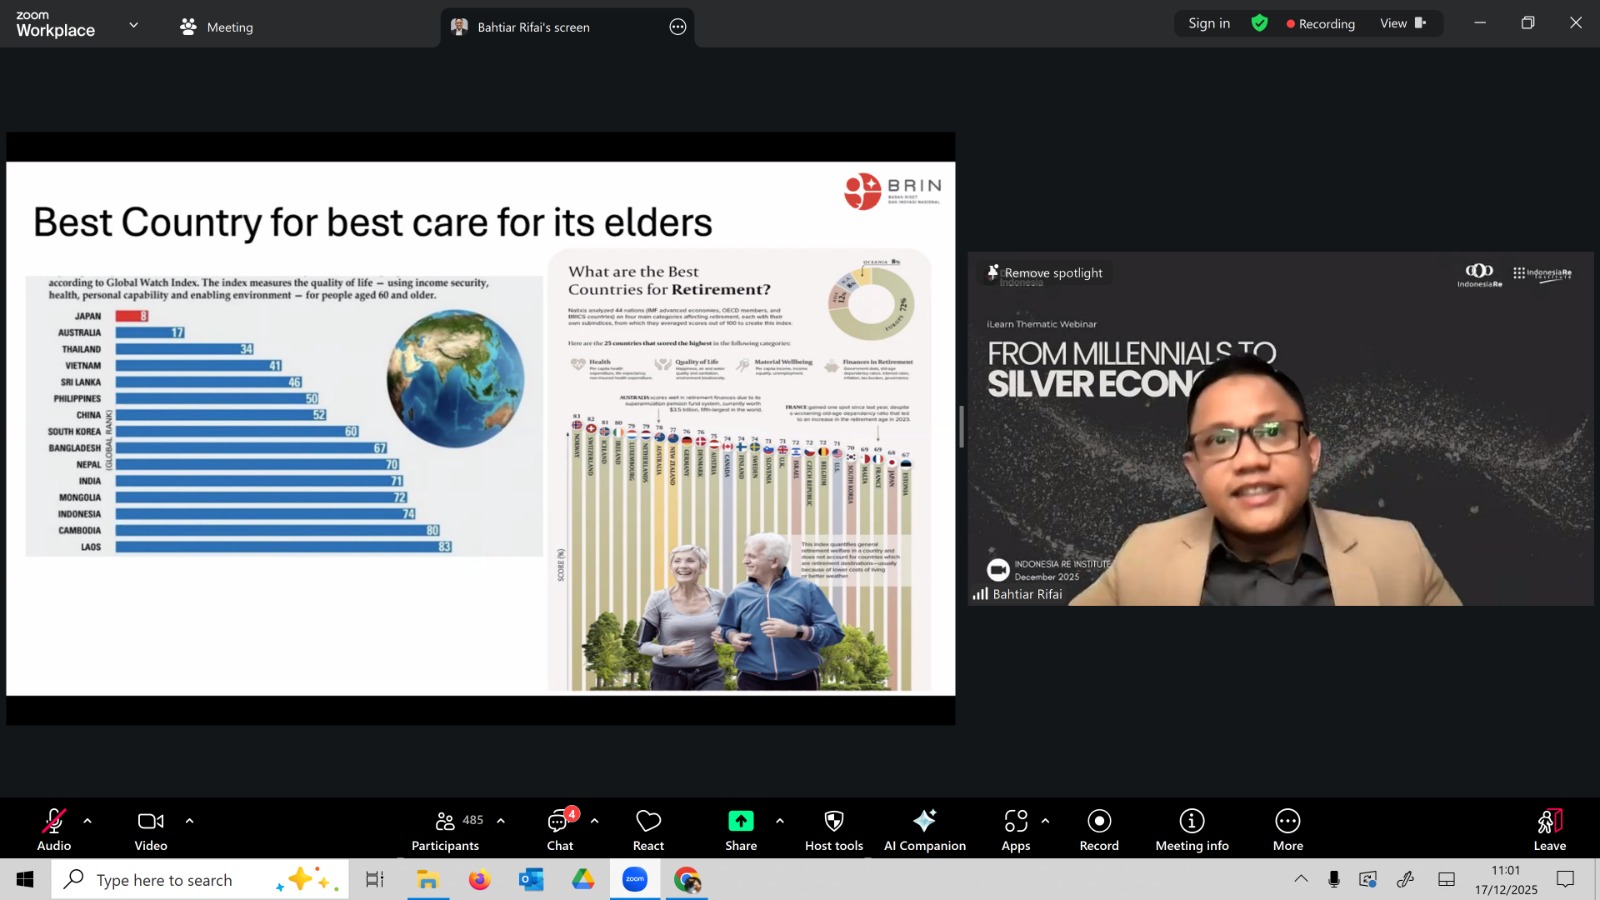Viewport: 1600px width, 900px height.
Task: Unmute the microphone Audio button
Action: pos(54,830)
